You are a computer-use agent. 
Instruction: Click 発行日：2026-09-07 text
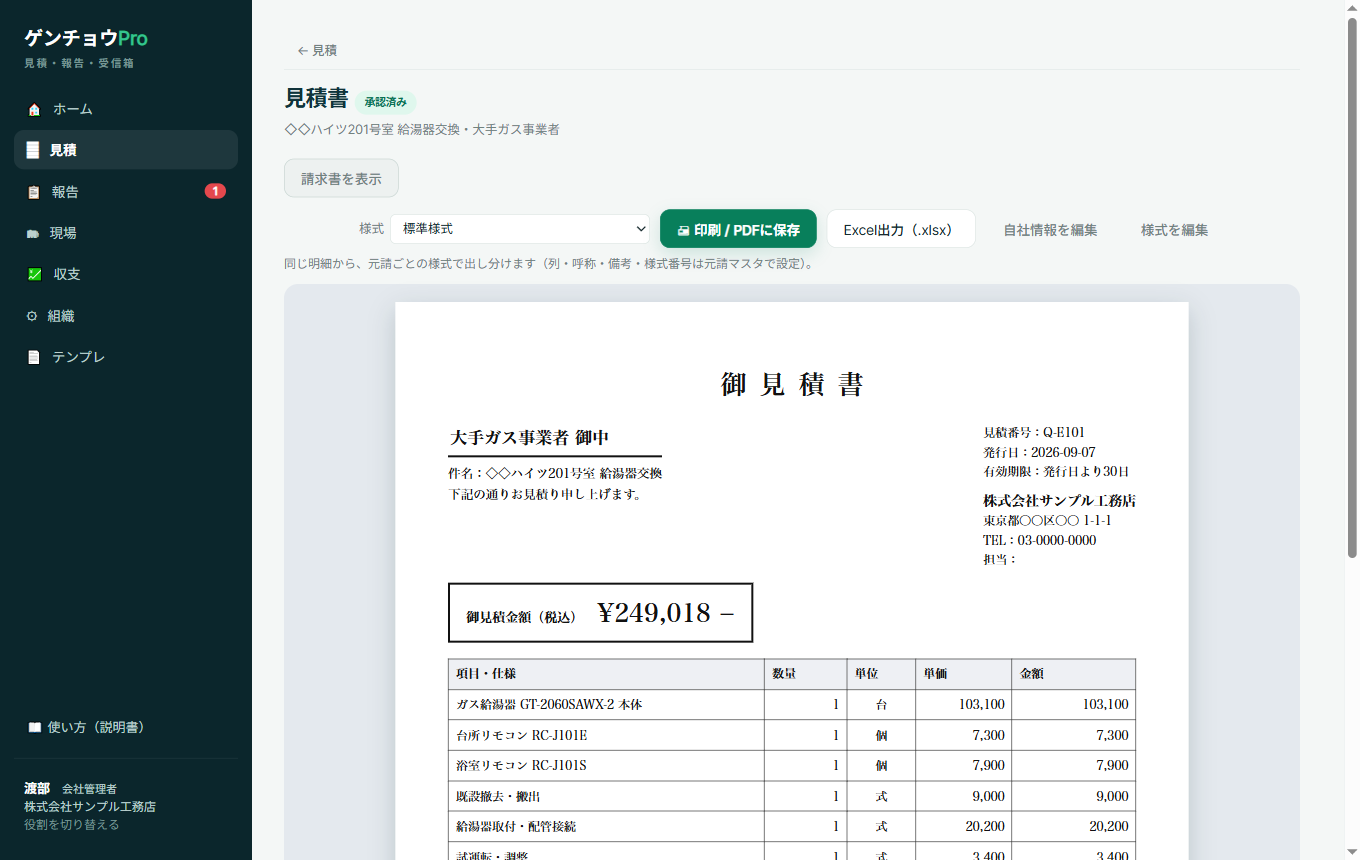[1039, 452]
